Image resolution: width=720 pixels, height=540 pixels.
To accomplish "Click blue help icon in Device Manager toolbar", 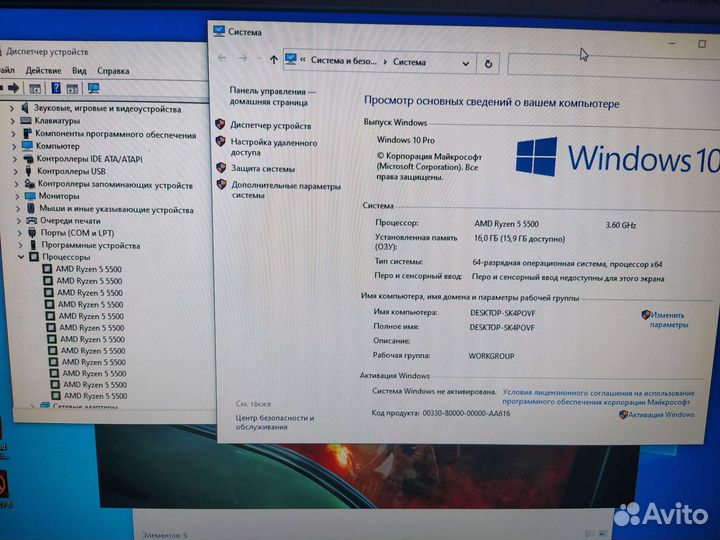I will [56, 88].
